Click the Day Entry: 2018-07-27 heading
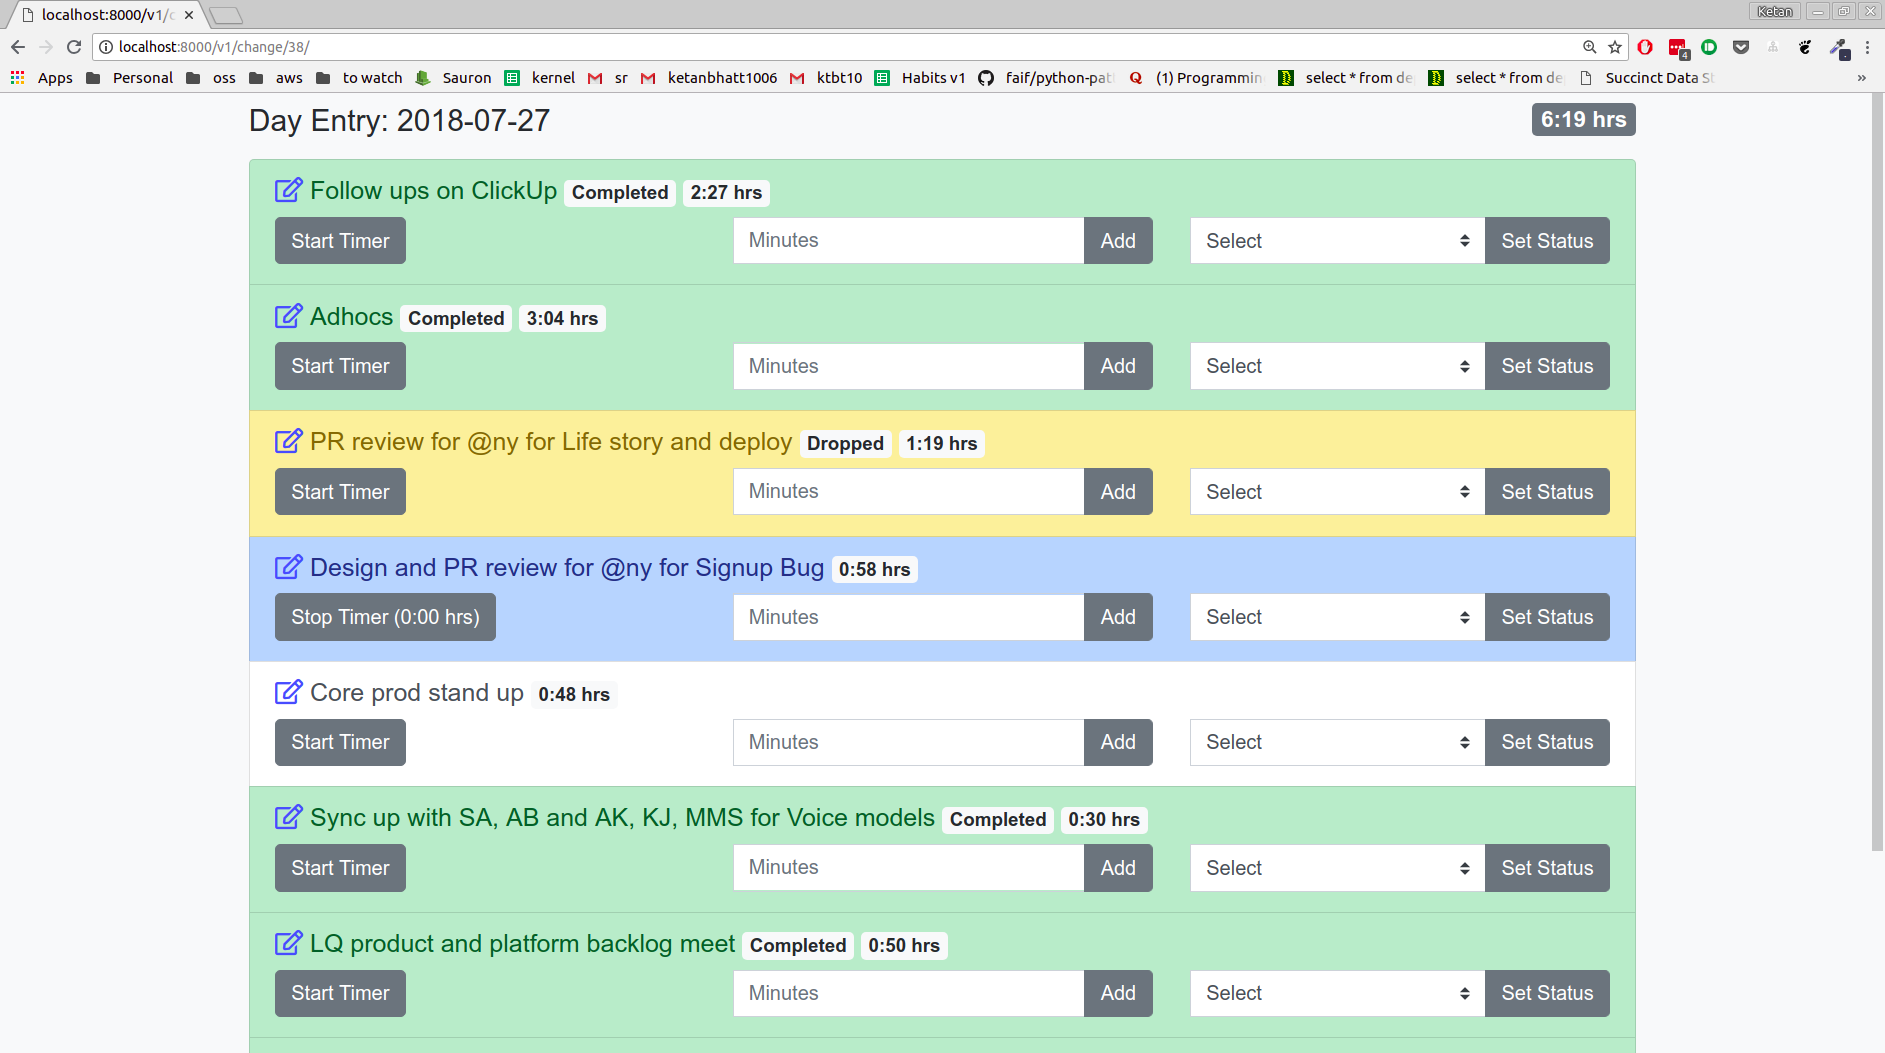1885x1053 pixels. point(399,121)
